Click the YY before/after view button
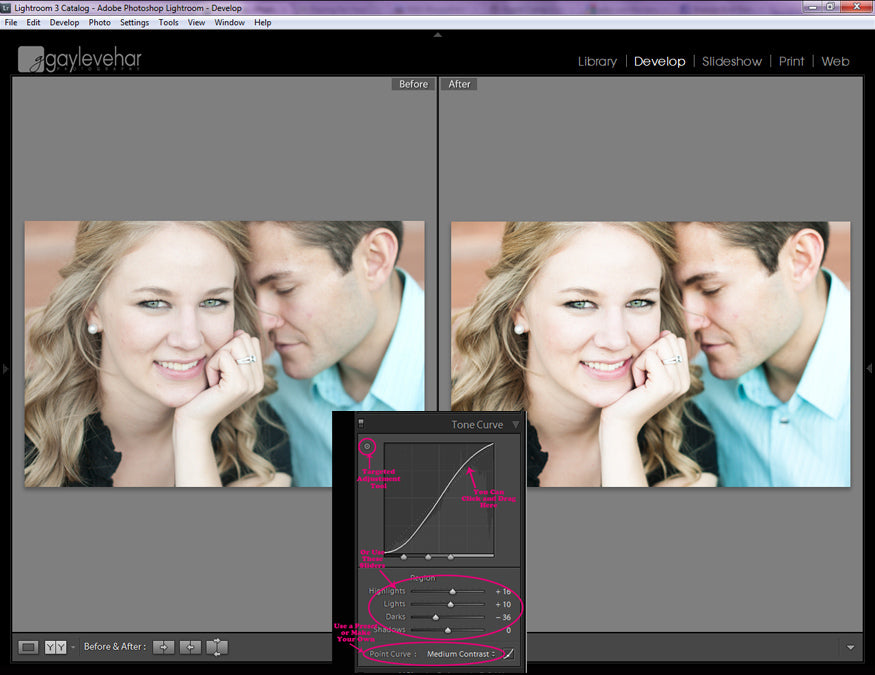The height and width of the screenshot is (675, 875). (x=56, y=647)
